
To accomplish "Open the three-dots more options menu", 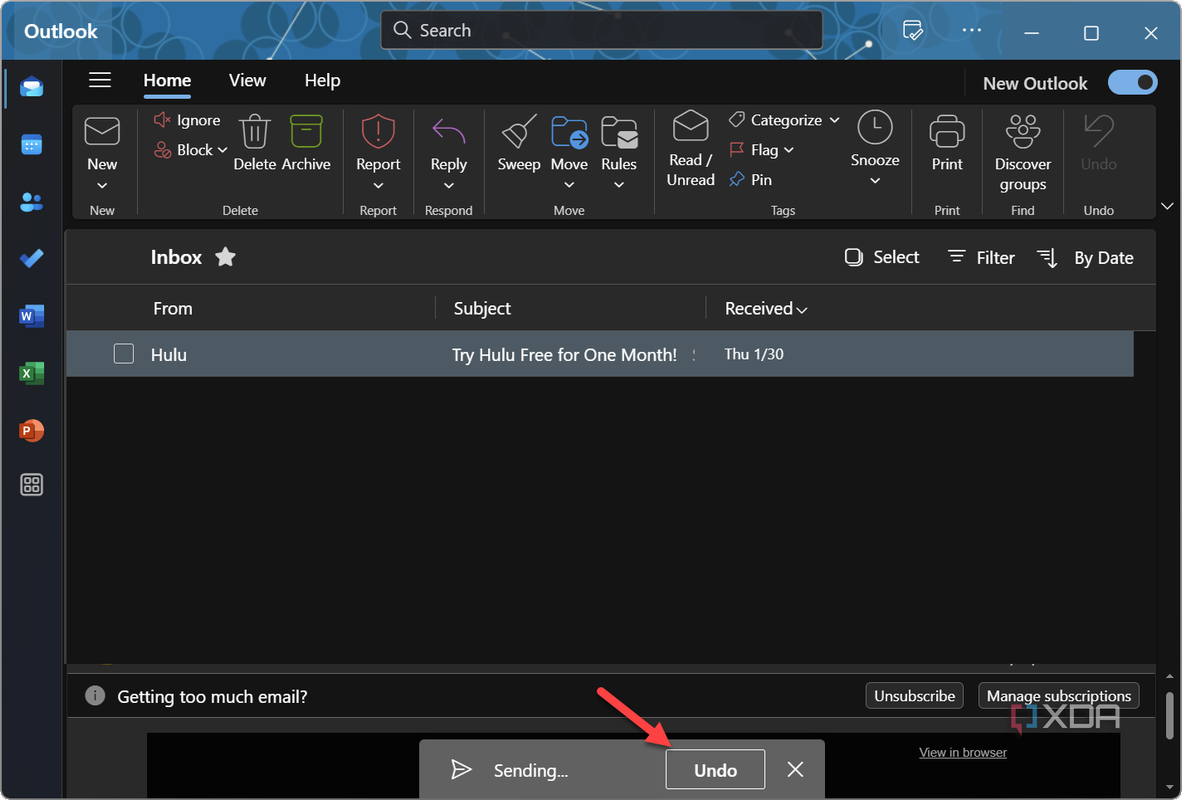I will [x=972, y=30].
